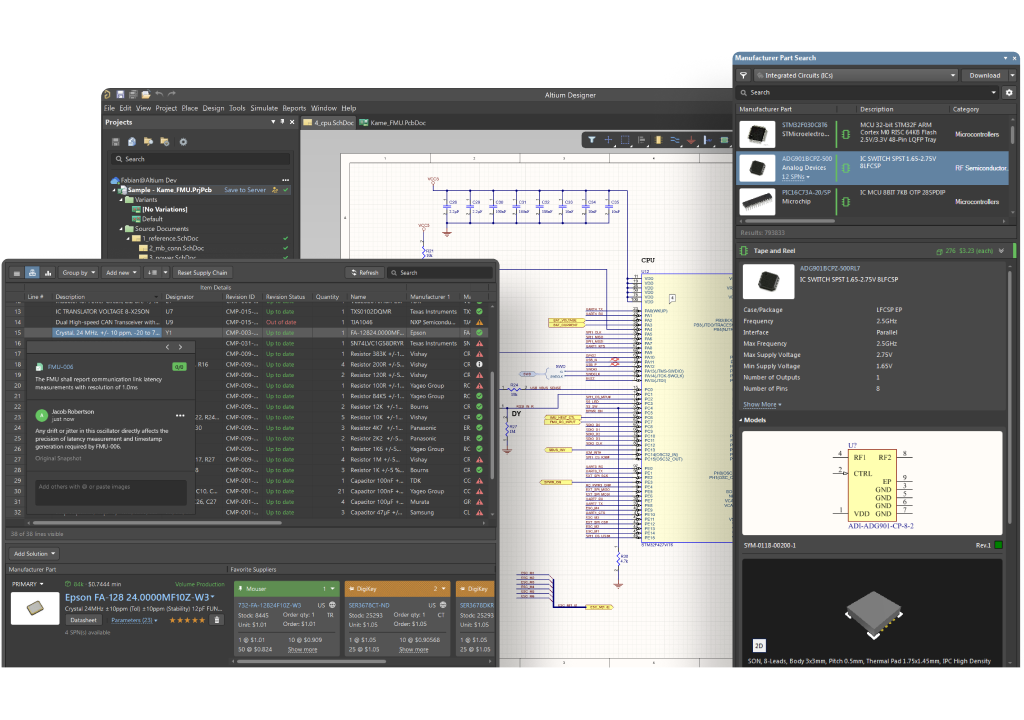
Task: Click the trash icon beside the star rating
Action: 216,620
